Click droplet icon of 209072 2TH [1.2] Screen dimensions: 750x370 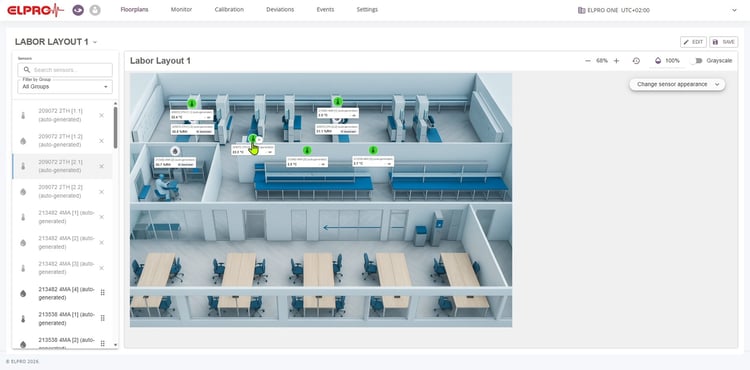(23, 141)
